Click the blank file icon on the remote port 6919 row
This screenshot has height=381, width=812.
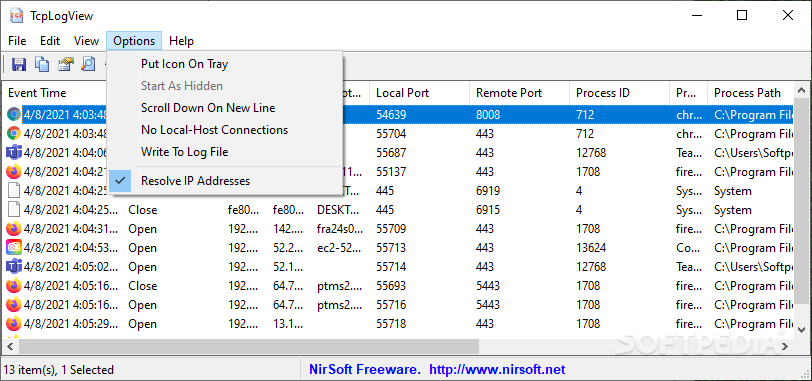pyautogui.click(x=14, y=190)
